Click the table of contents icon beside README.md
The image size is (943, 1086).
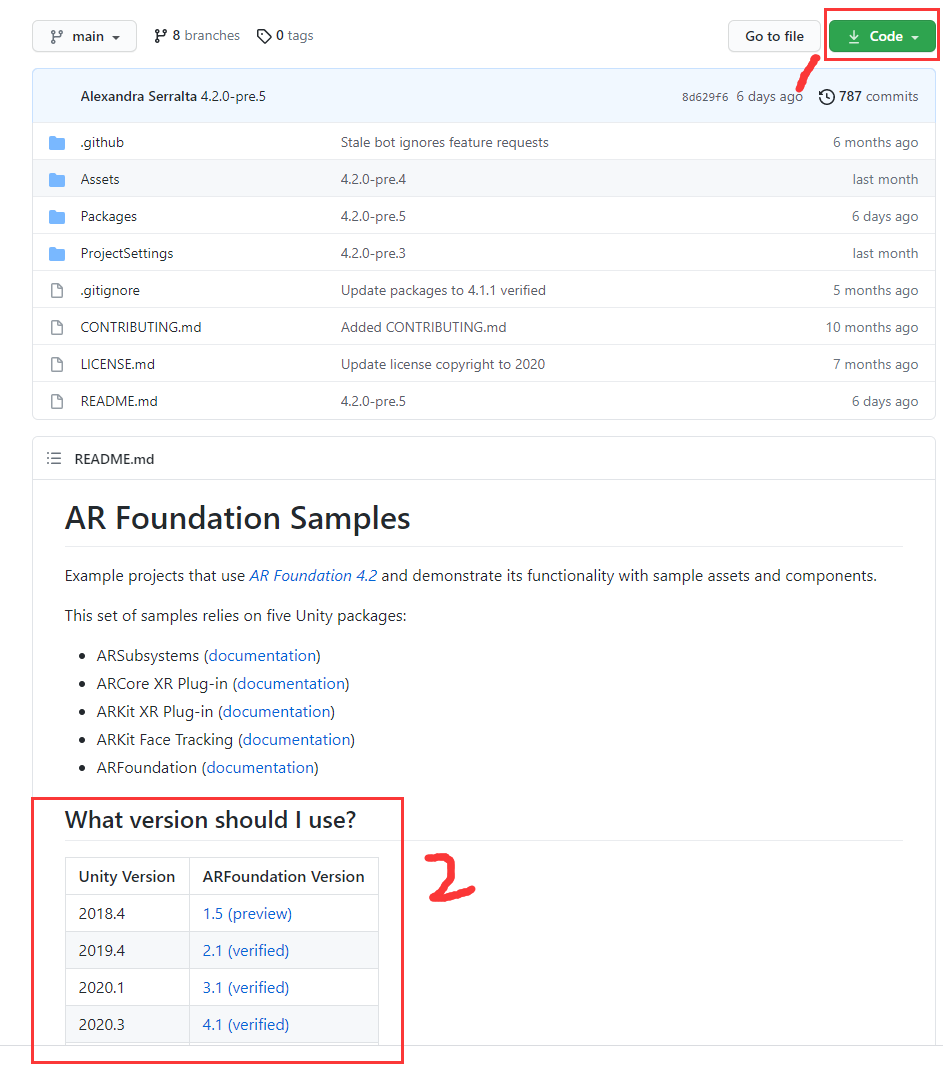pos(54,458)
